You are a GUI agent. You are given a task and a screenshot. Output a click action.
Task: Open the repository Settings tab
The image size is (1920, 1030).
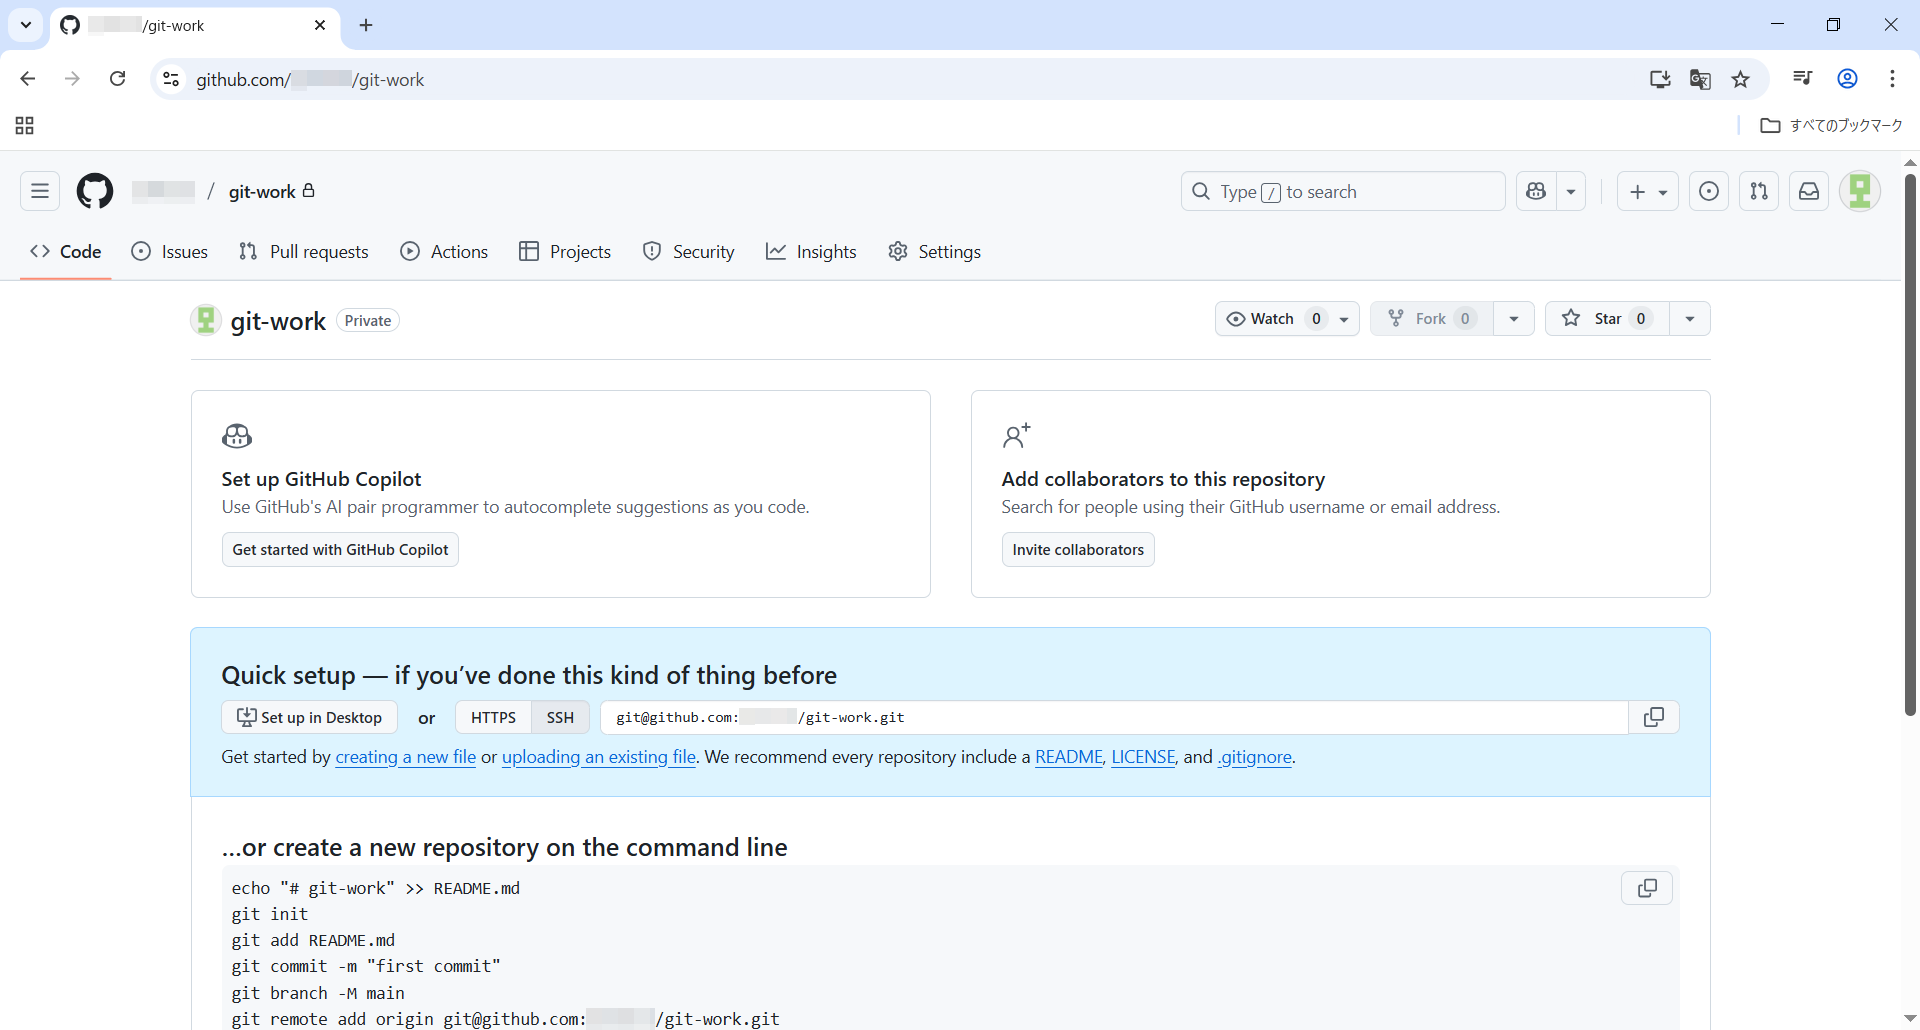tap(934, 252)
